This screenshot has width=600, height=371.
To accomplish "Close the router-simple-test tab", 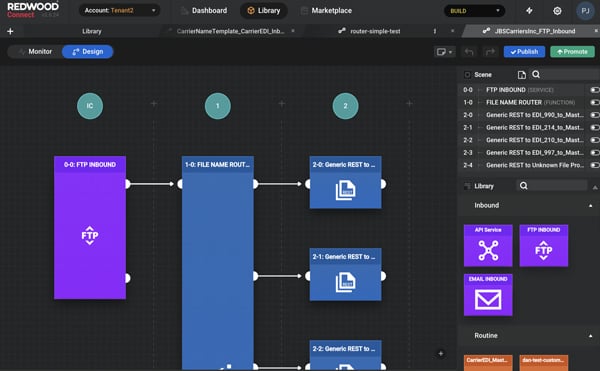I will pos(452,31).
